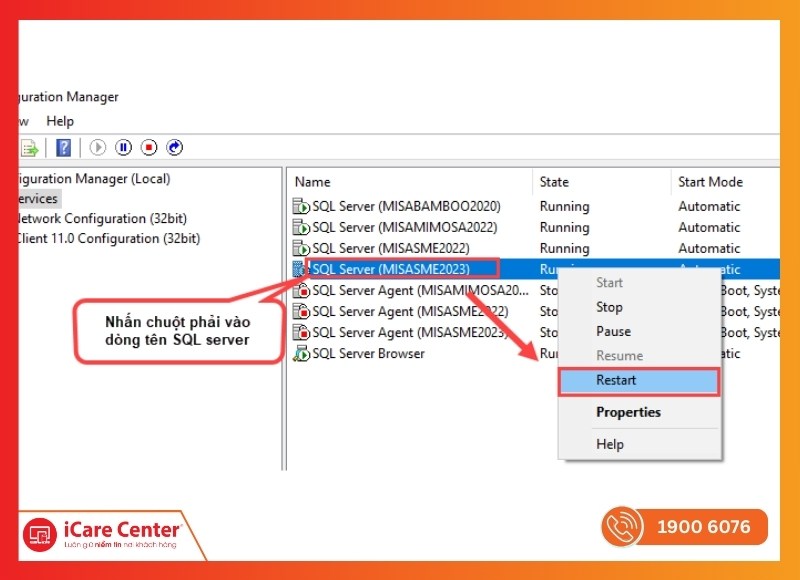Select the Configuration Manager (Local) tree root
The image size is (800, 580).
[94, 179]
